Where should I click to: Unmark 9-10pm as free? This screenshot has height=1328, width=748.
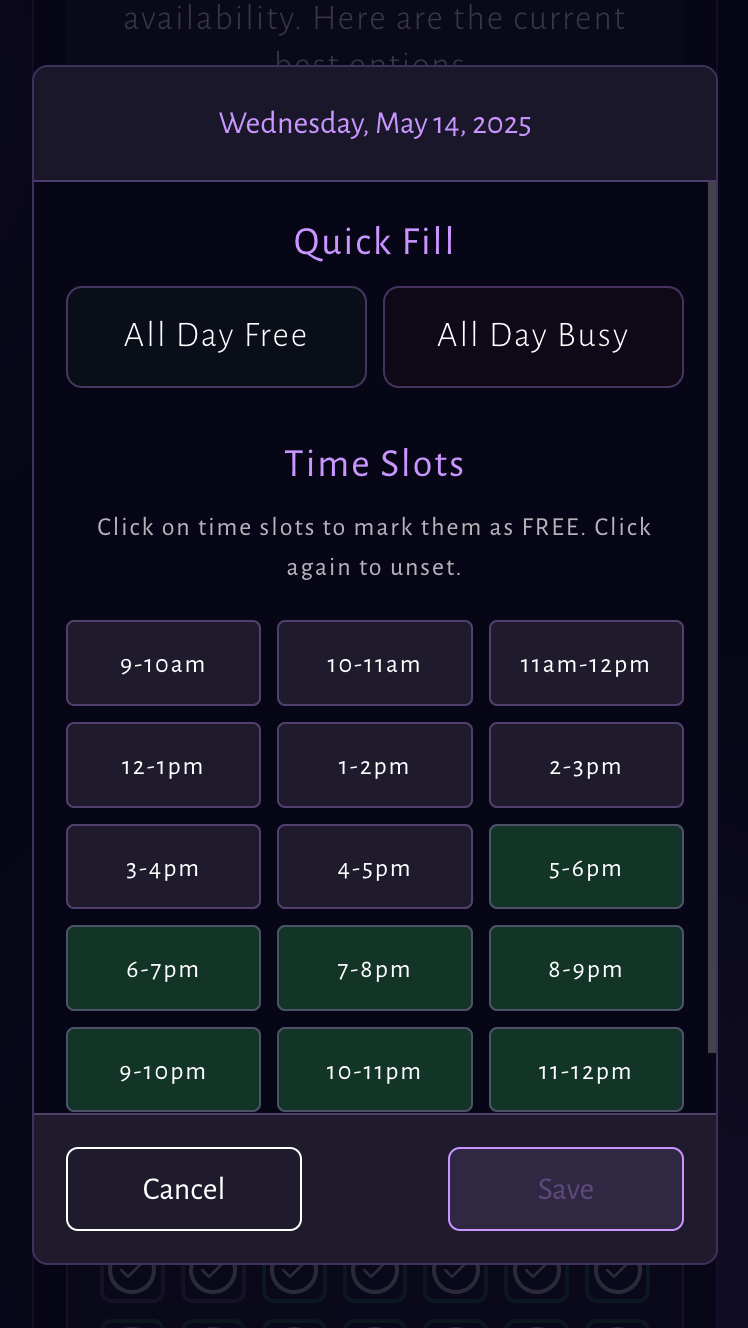pos(163,1069)
